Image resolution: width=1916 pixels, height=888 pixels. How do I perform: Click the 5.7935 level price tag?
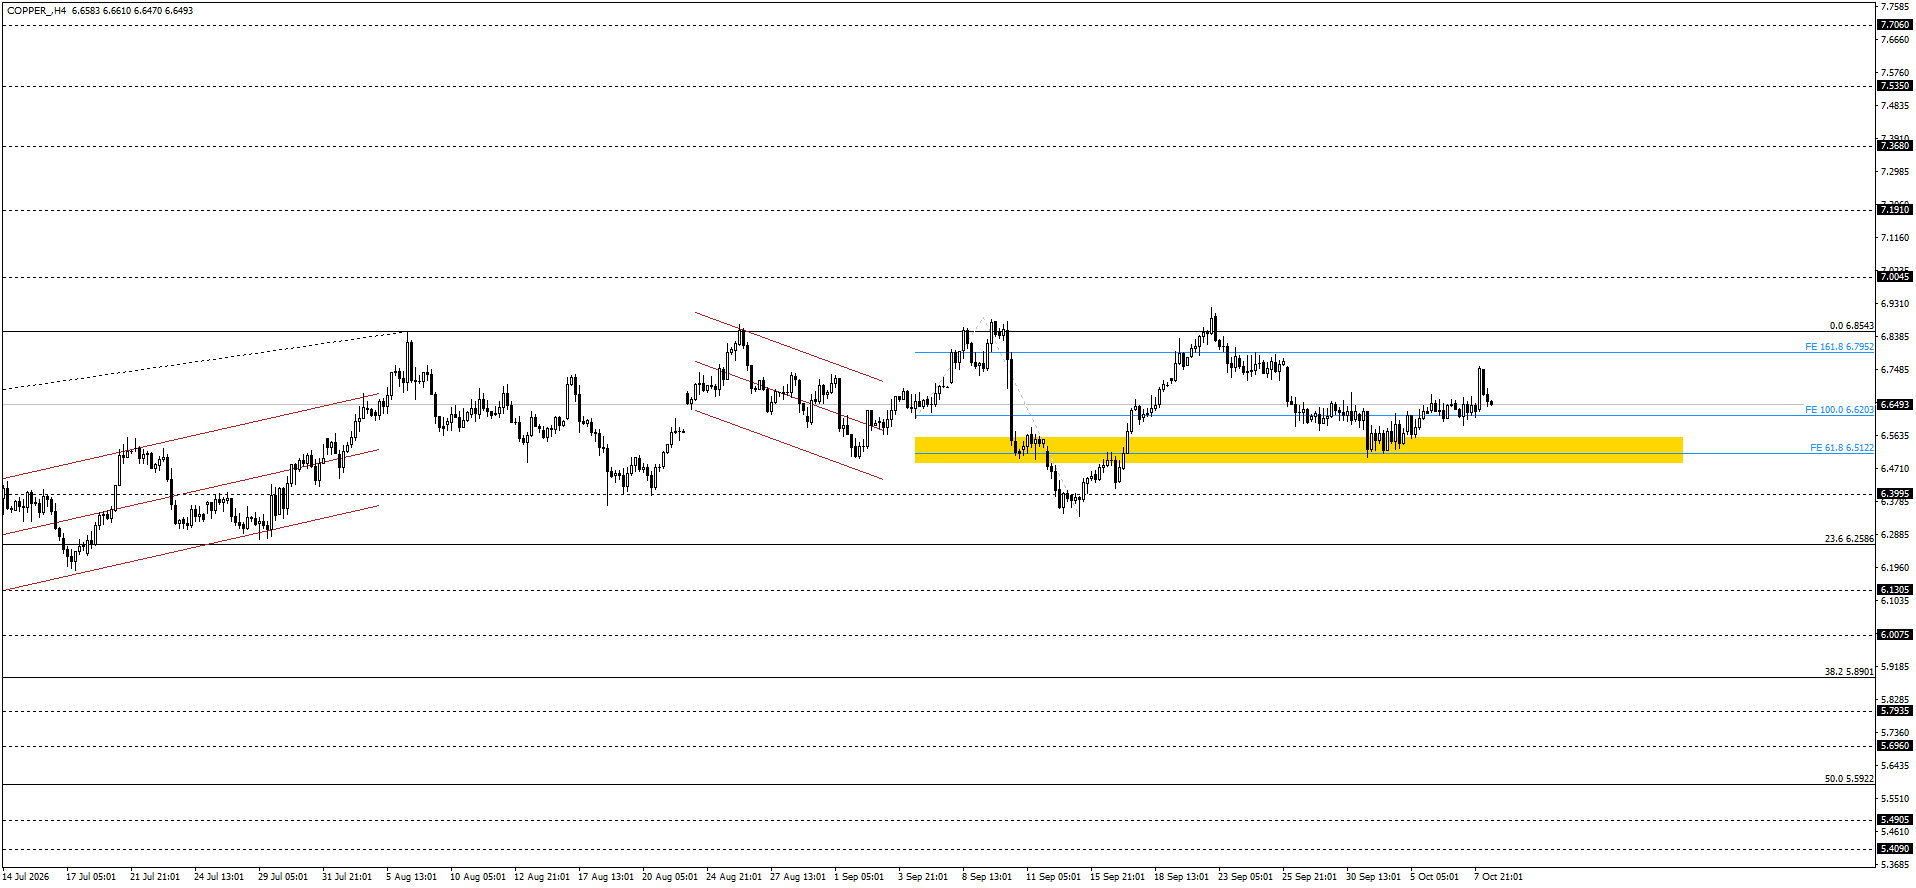[x=1895, y=711]
